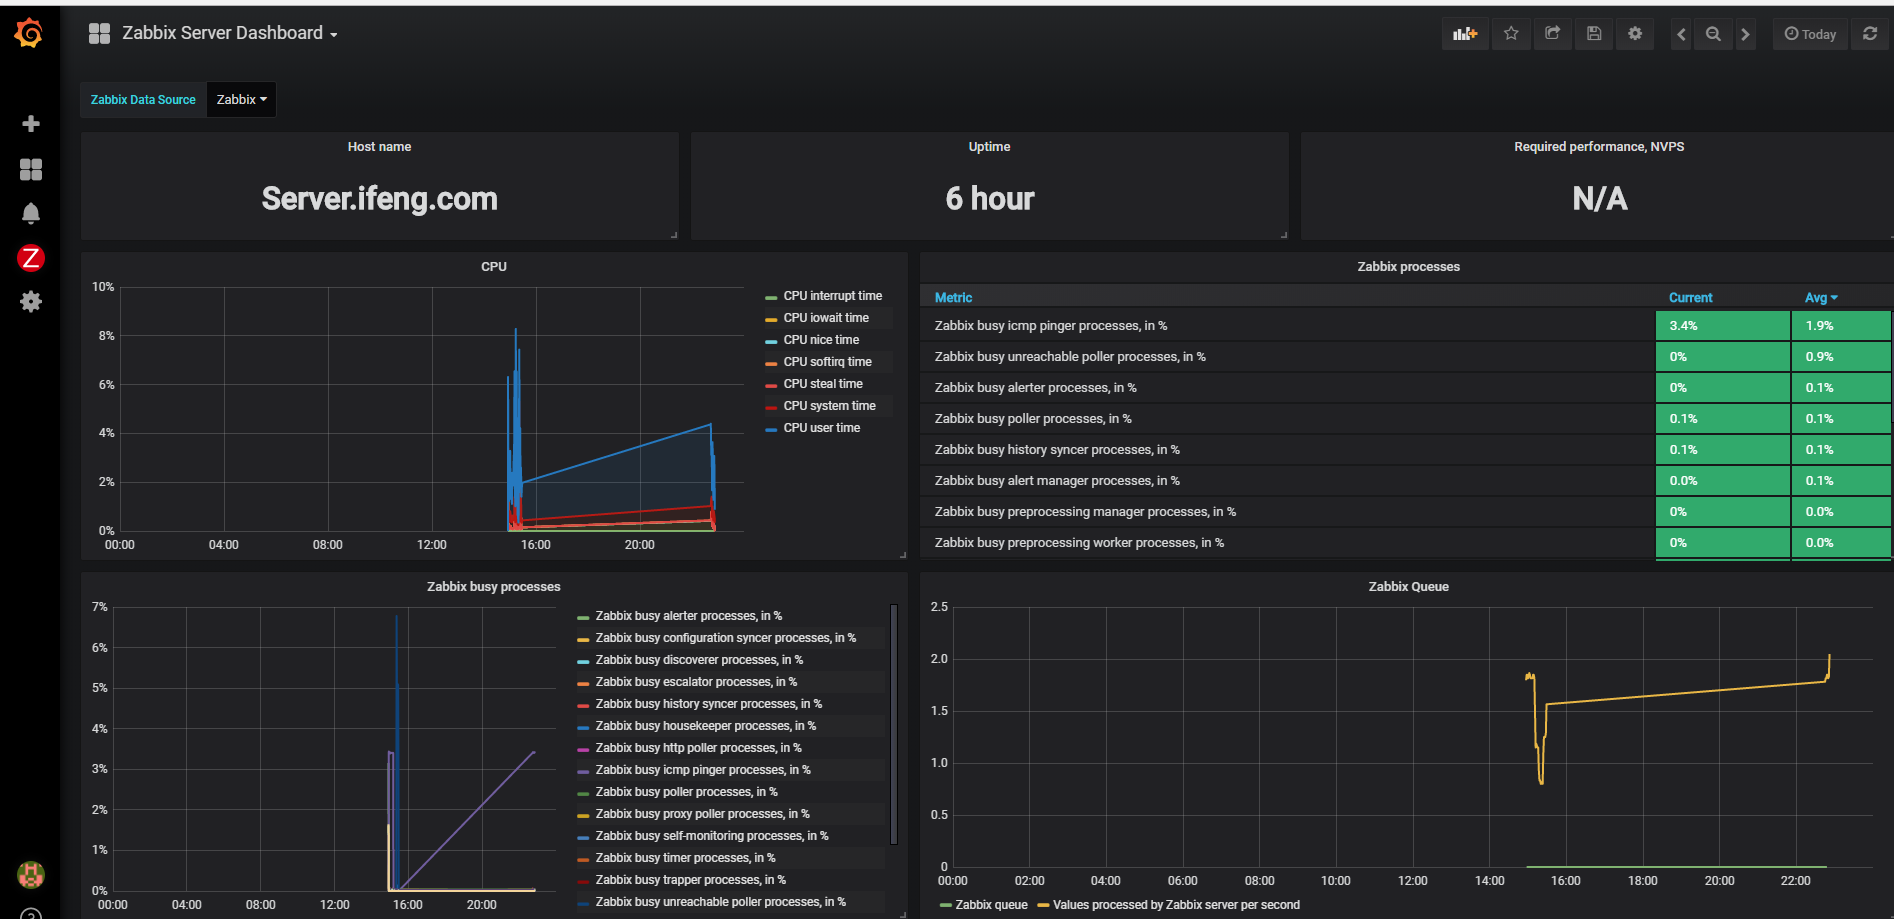Click the Server.ifeng.com host name value
The width and height of the screenshot is (1894, 919).
pos(379,199)
